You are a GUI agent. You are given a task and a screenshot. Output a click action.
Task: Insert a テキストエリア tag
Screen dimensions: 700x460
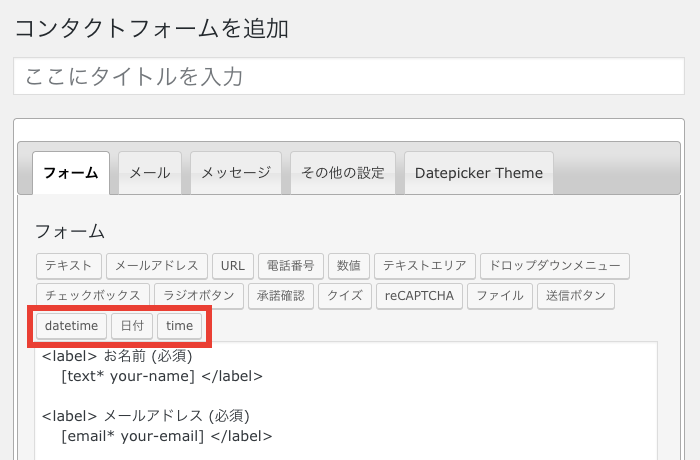[425, 266]
